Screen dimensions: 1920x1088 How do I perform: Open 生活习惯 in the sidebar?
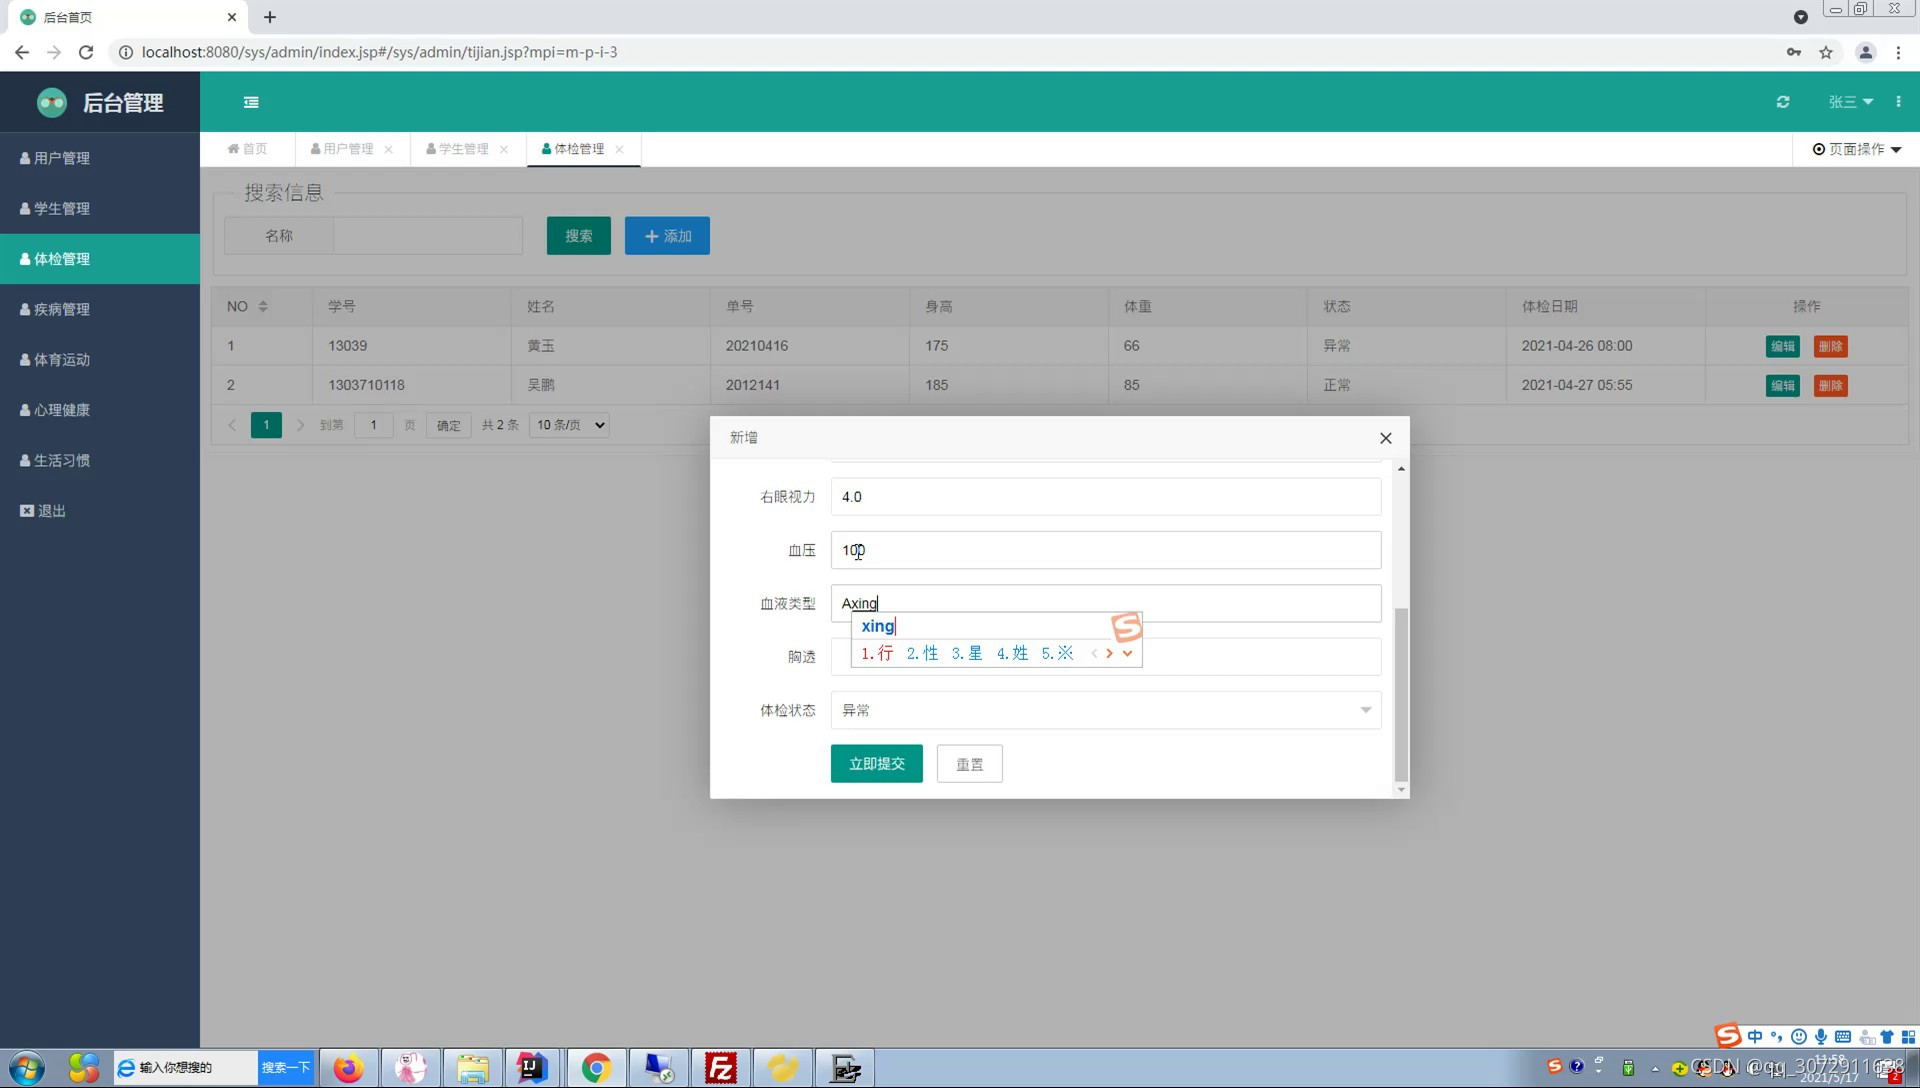click(100, 460)
